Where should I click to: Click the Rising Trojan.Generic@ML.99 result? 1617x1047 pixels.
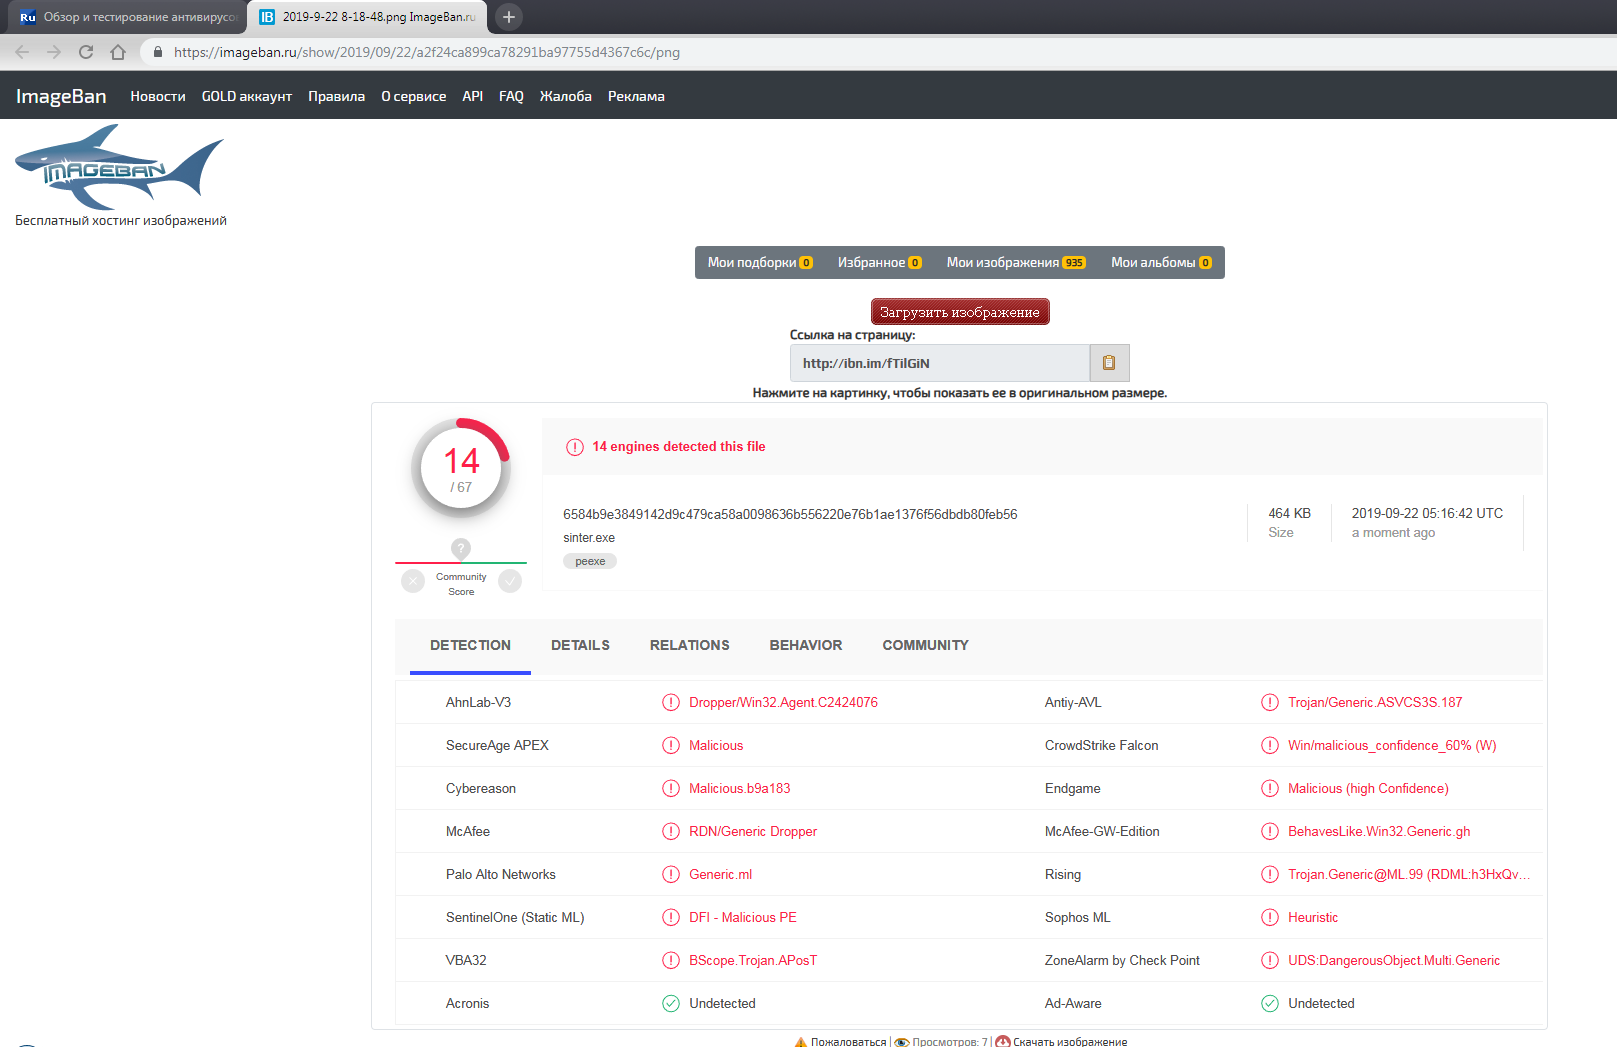point(1409,874)
